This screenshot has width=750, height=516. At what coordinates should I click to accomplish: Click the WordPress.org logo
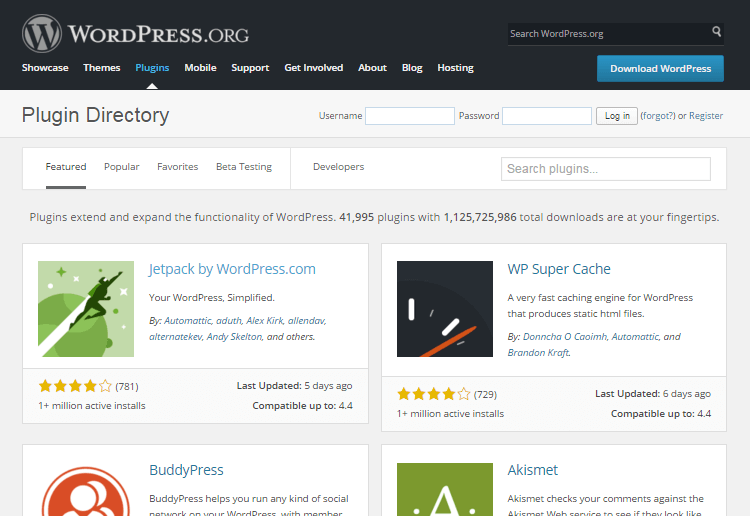pyautogui.click(x=136, y=33)
